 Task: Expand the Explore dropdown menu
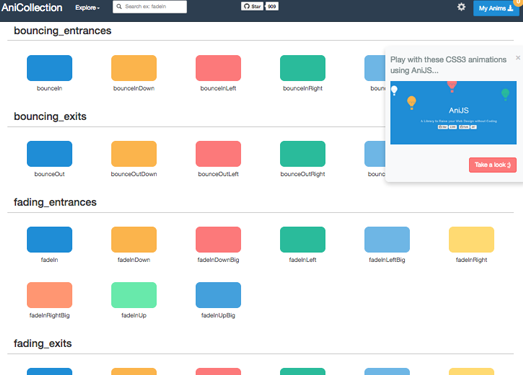click(87, 8)
